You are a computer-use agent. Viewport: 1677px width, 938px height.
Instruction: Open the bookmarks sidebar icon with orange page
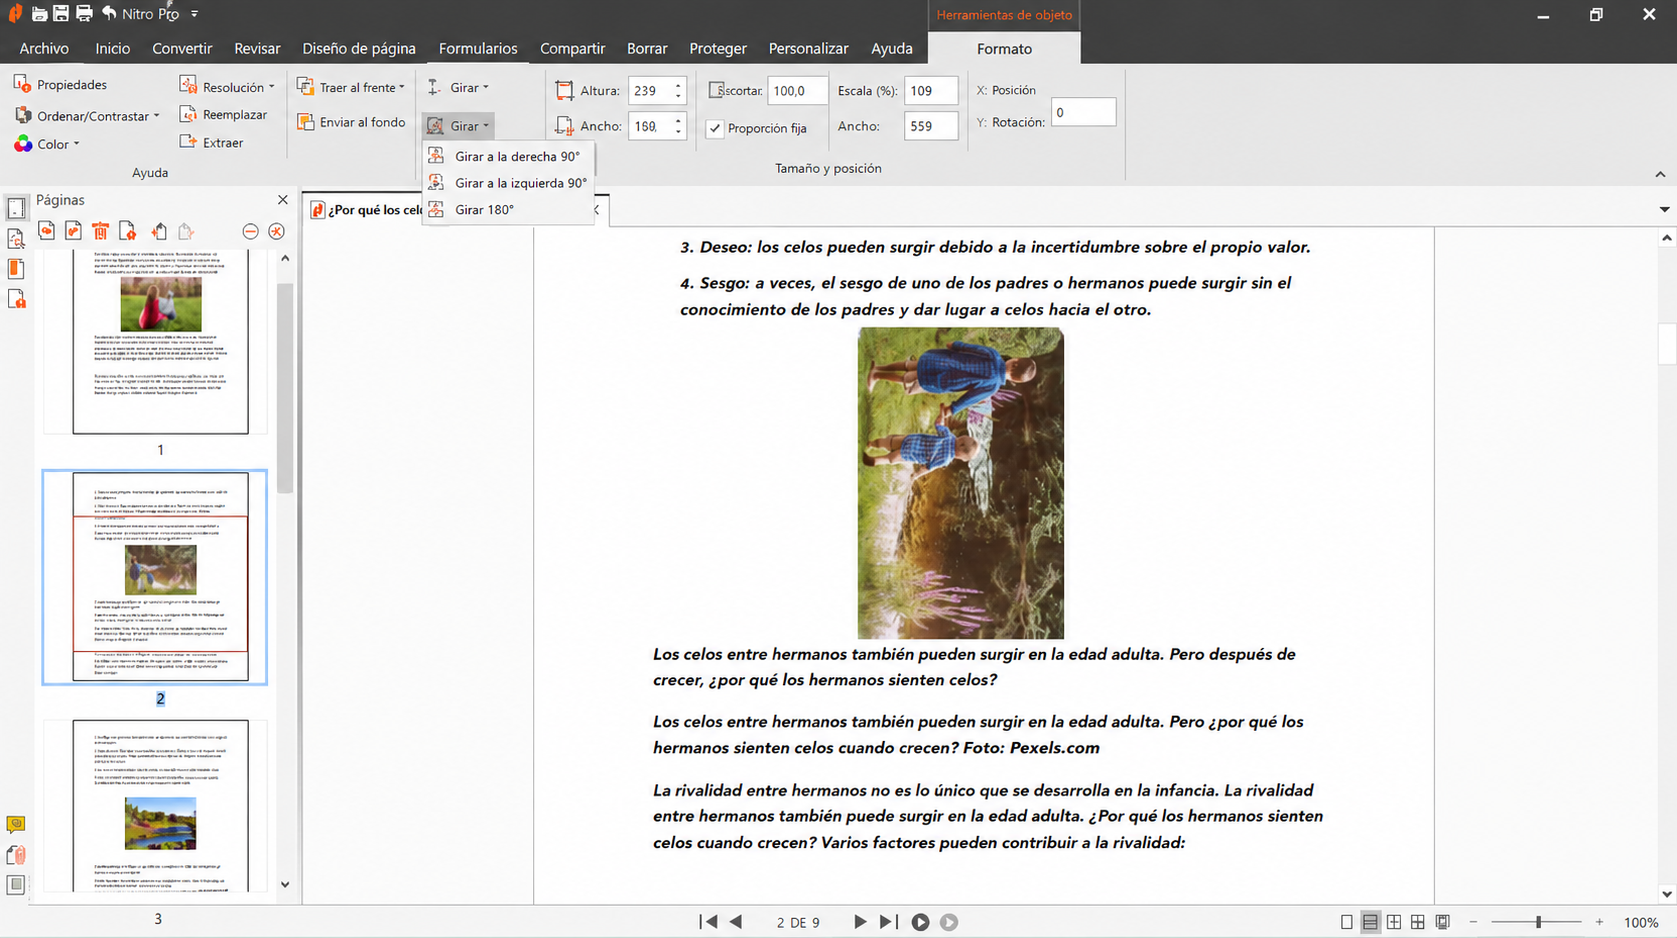click(x=16, y=269)
